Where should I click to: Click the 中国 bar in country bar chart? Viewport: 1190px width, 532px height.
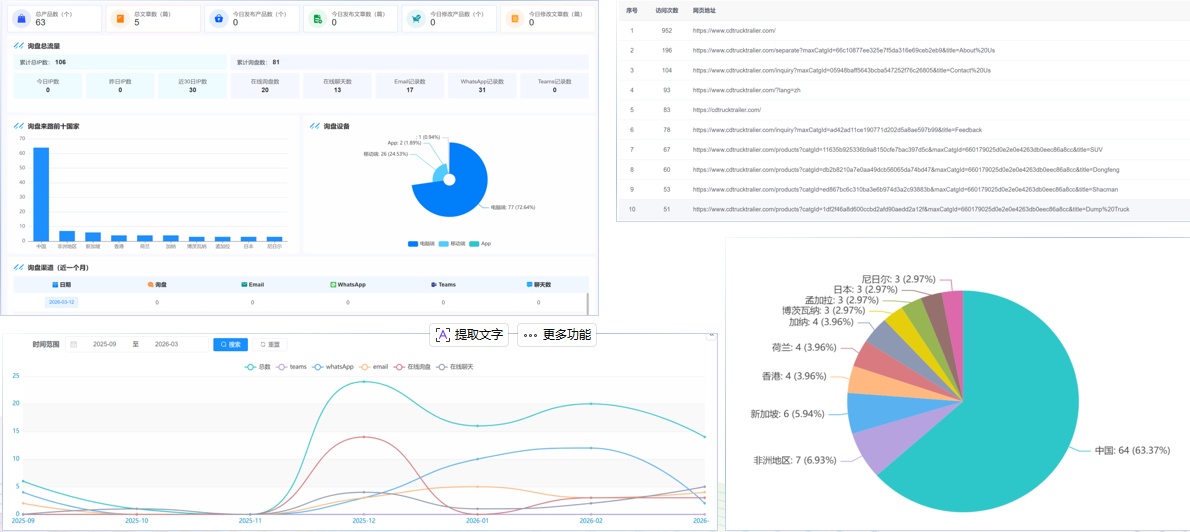point(41,194)
